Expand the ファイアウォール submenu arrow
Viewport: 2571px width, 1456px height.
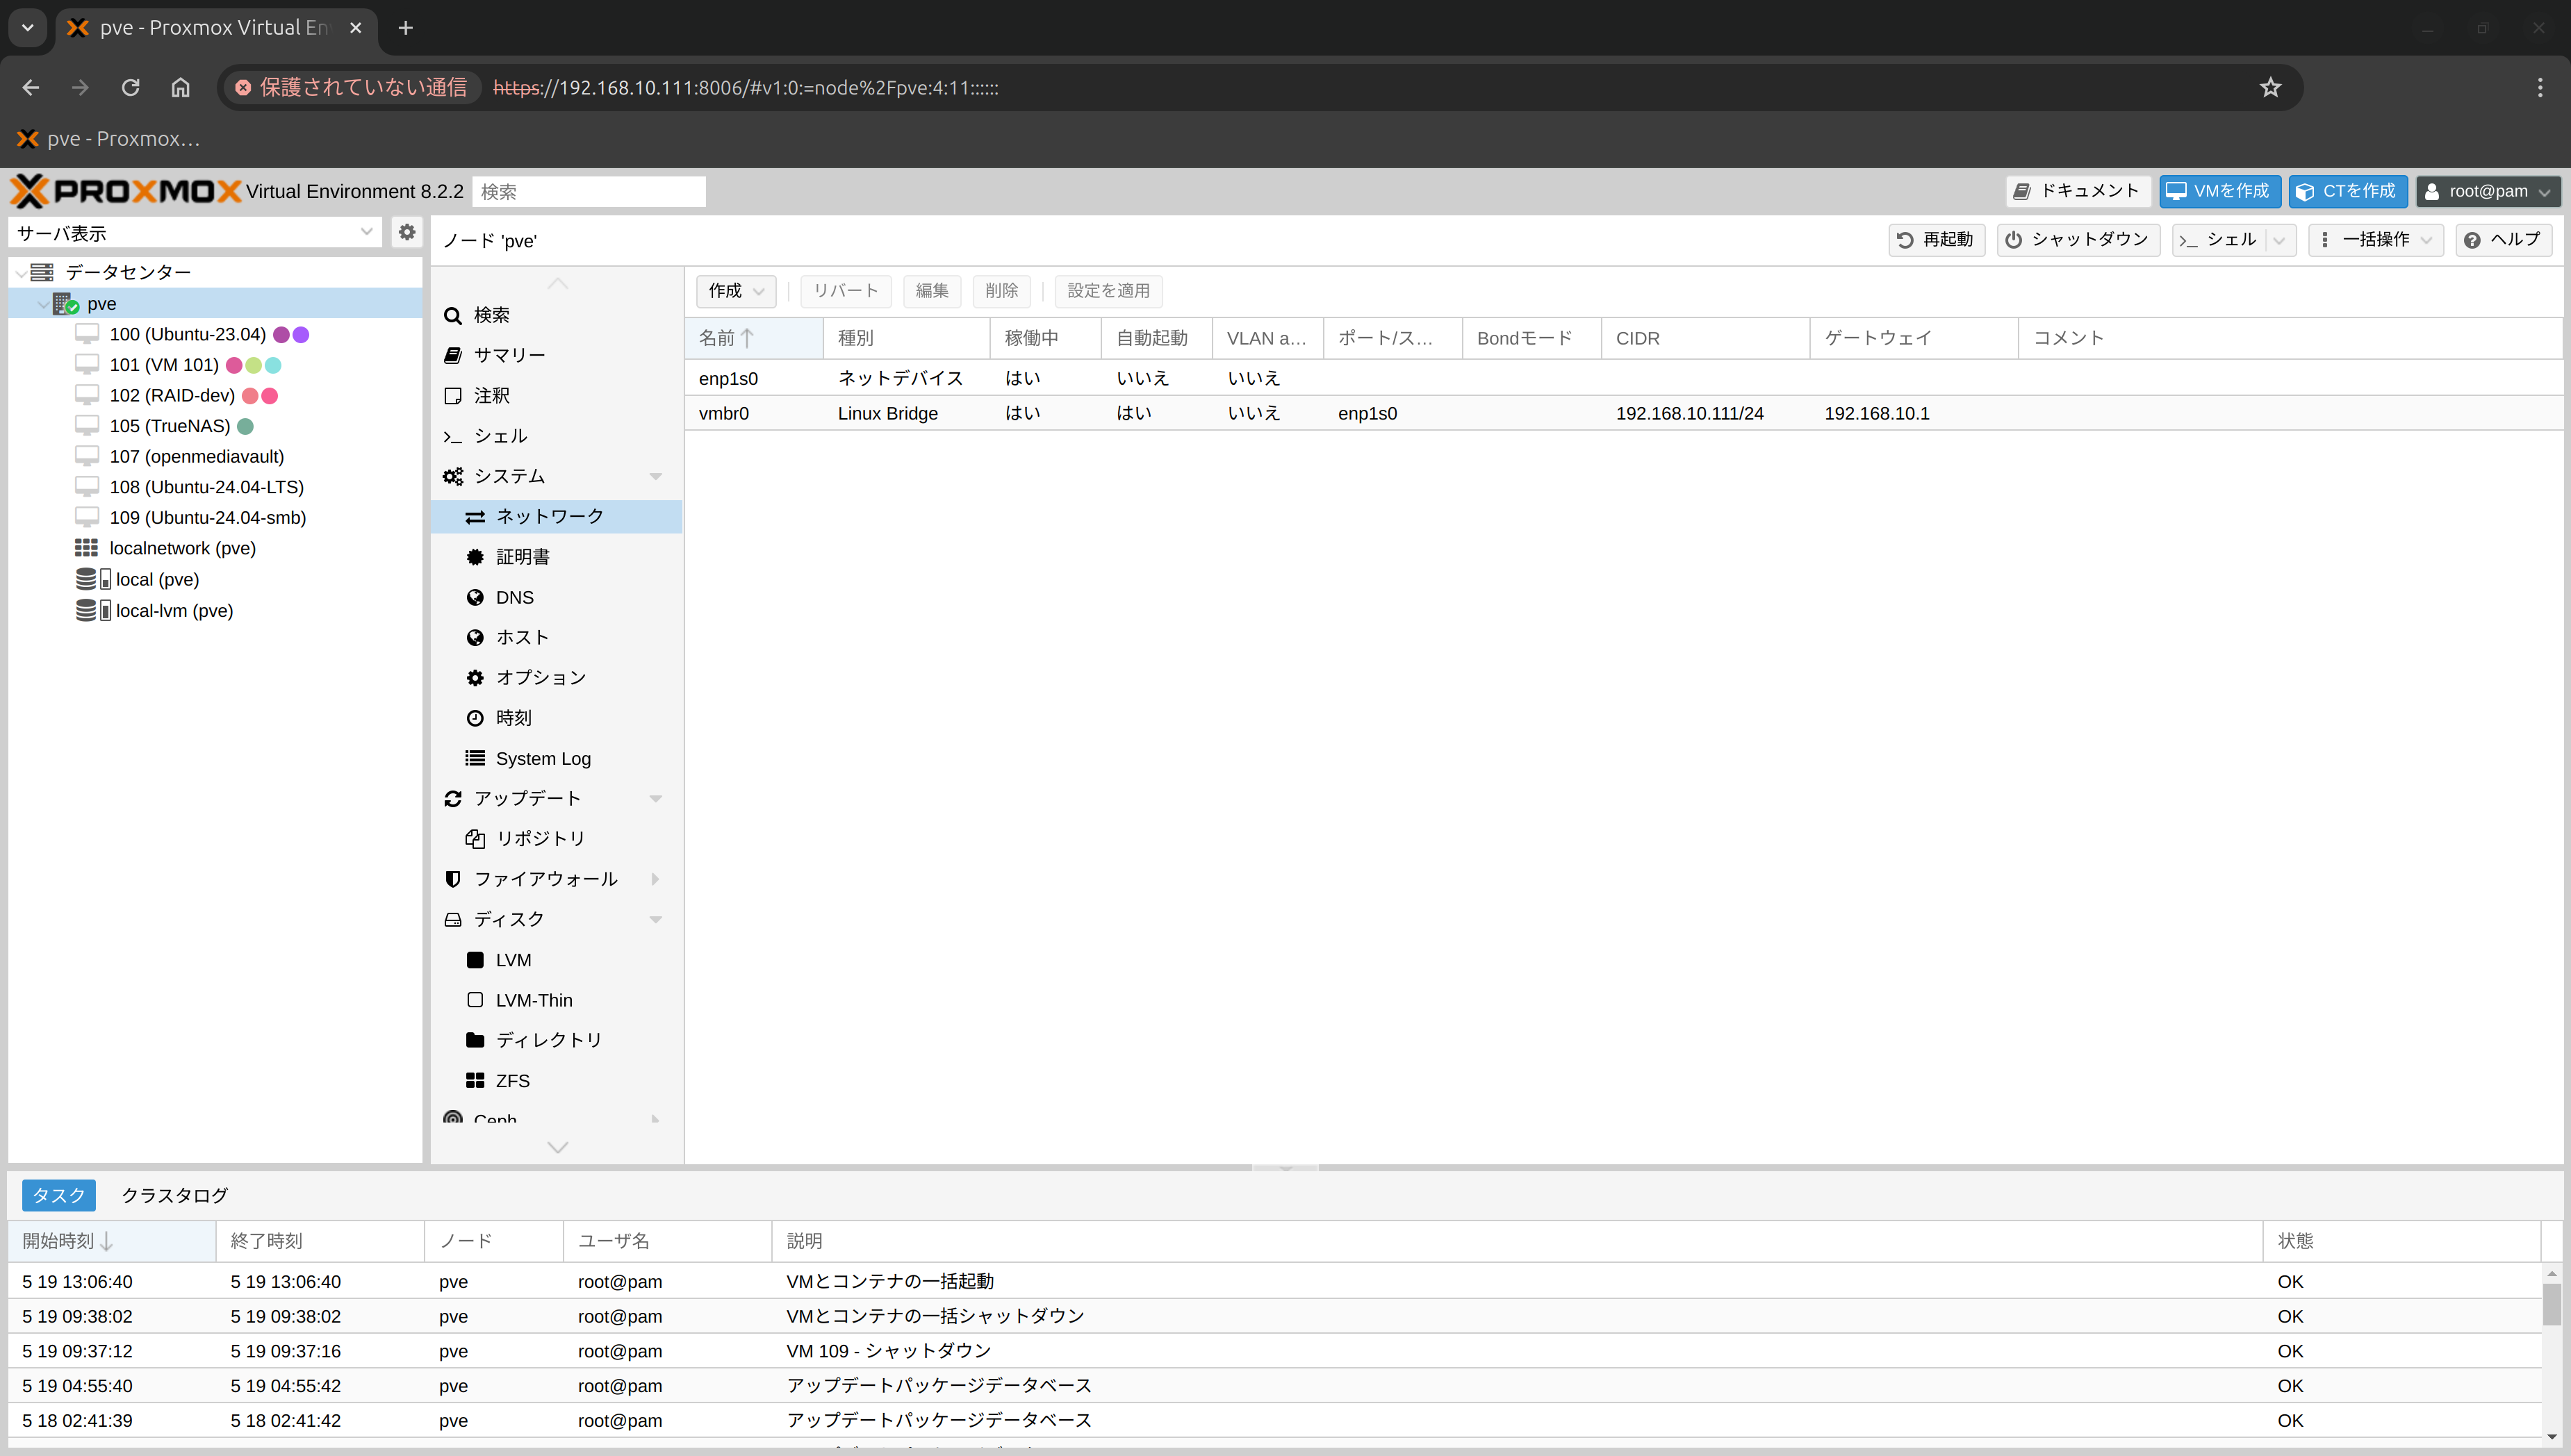click(656, 879)
